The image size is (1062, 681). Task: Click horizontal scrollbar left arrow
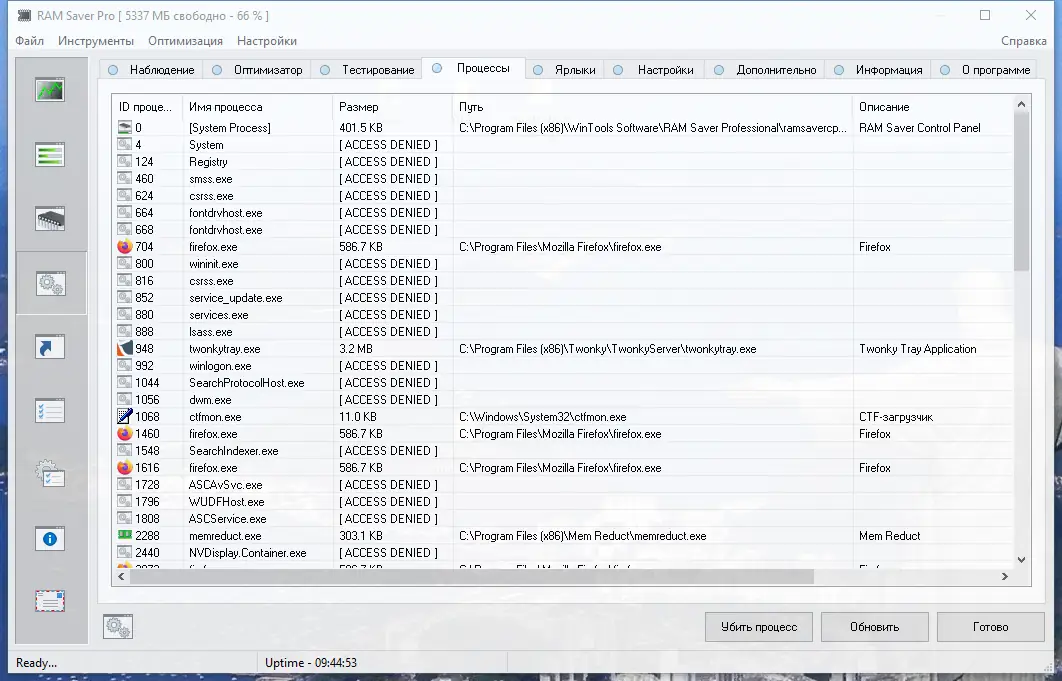click(121, 576)
